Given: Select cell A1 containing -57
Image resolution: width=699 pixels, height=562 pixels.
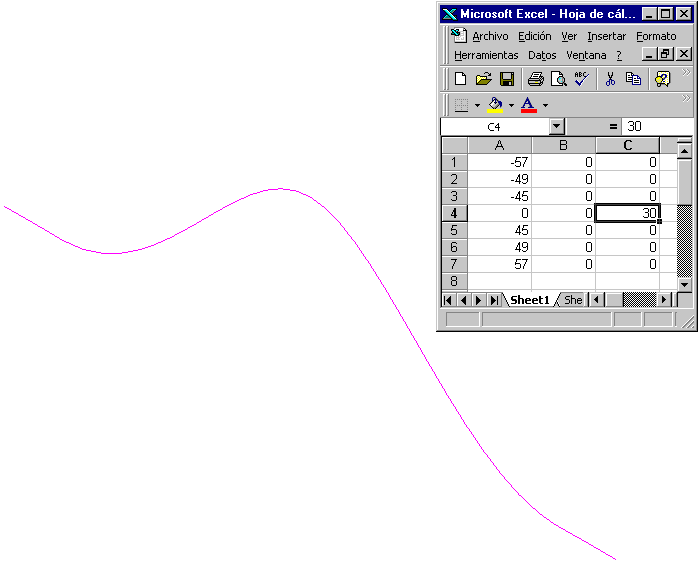Looking at the screenshot, I should tap(499, 162).
